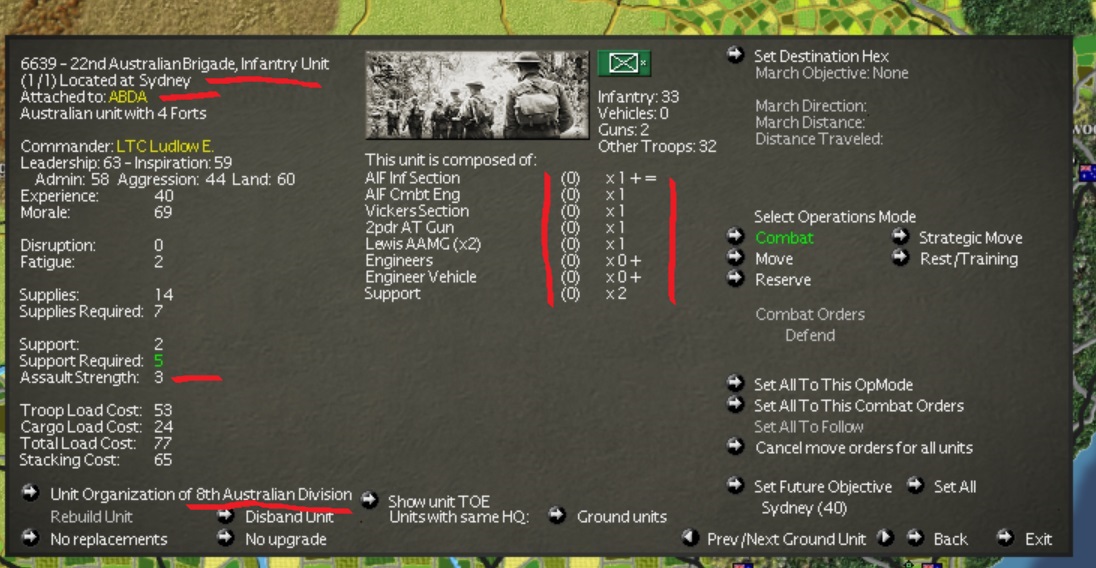Open commander LTC Ludlow E.
1096x568 pixels.
coord(165,146)
